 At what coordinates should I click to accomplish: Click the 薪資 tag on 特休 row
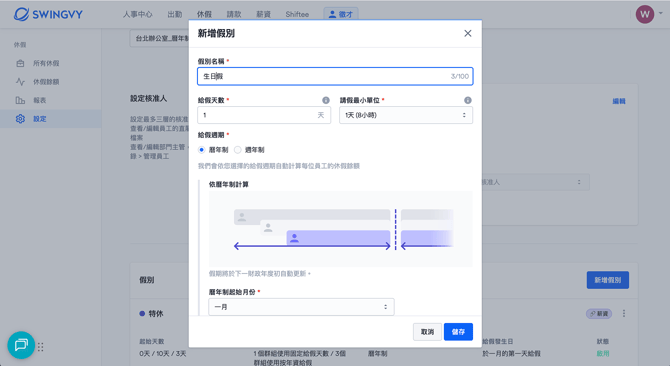599,313
